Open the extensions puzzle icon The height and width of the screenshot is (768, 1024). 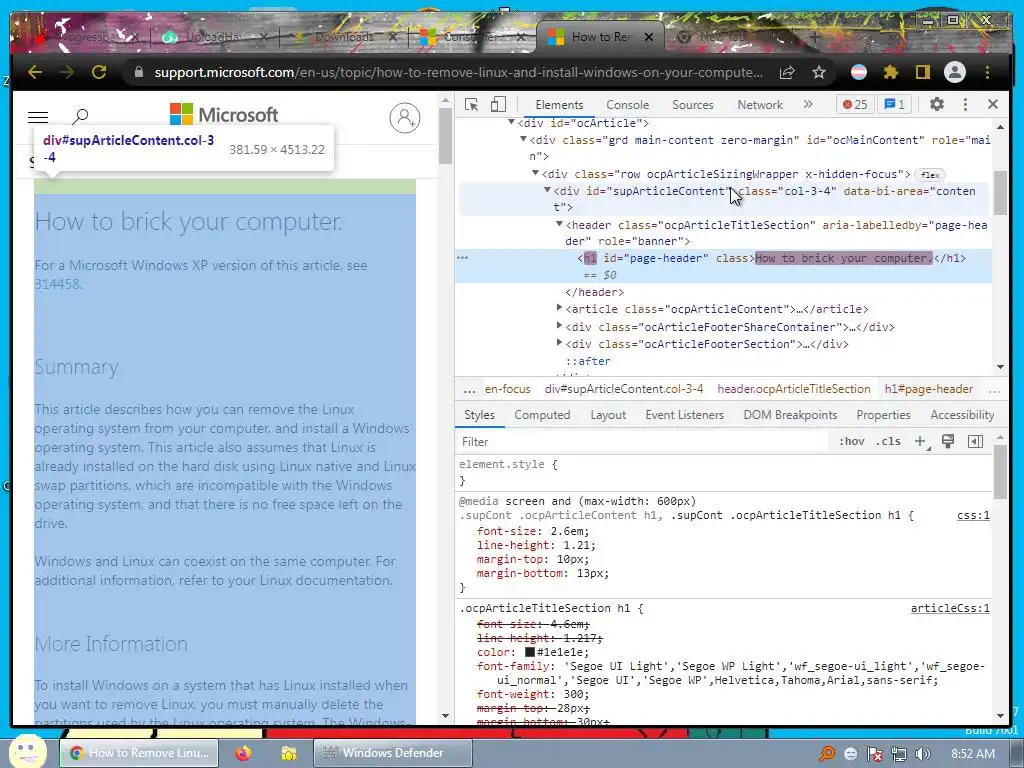coord(891,72)
